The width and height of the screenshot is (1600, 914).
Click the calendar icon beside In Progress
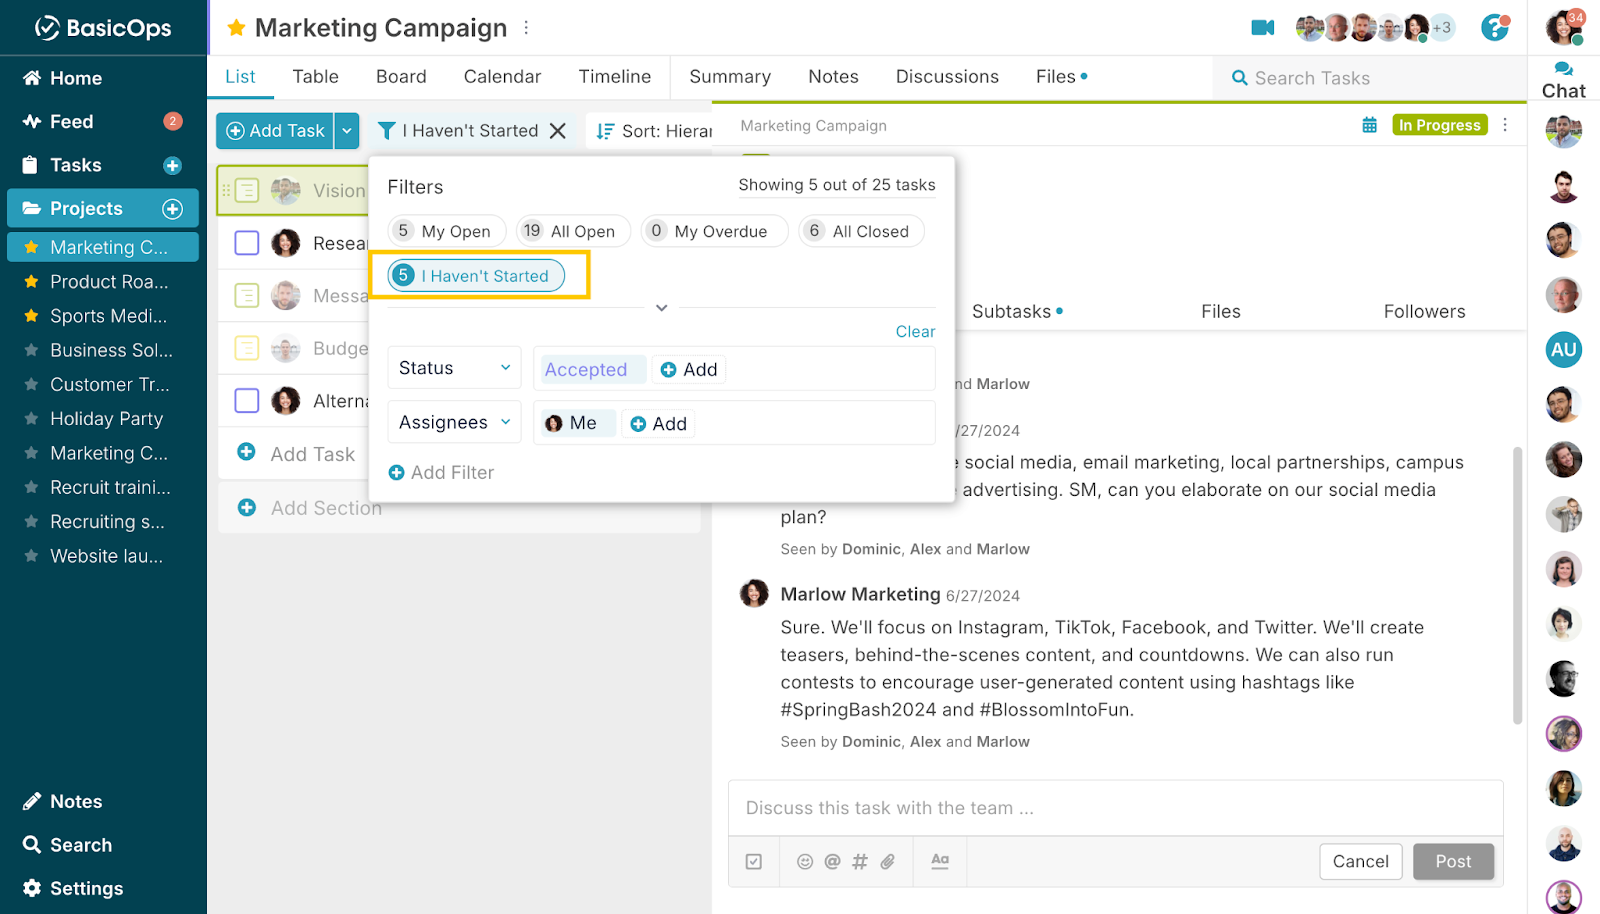click(1369, 125)
